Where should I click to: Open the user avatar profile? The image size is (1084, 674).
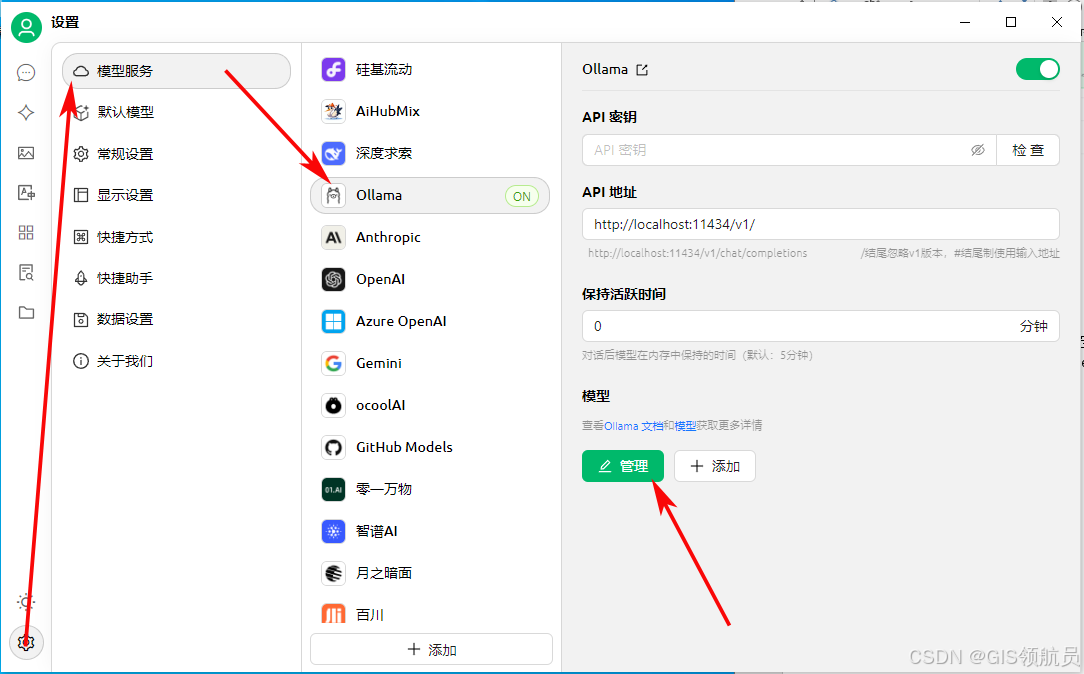[26, 27]
